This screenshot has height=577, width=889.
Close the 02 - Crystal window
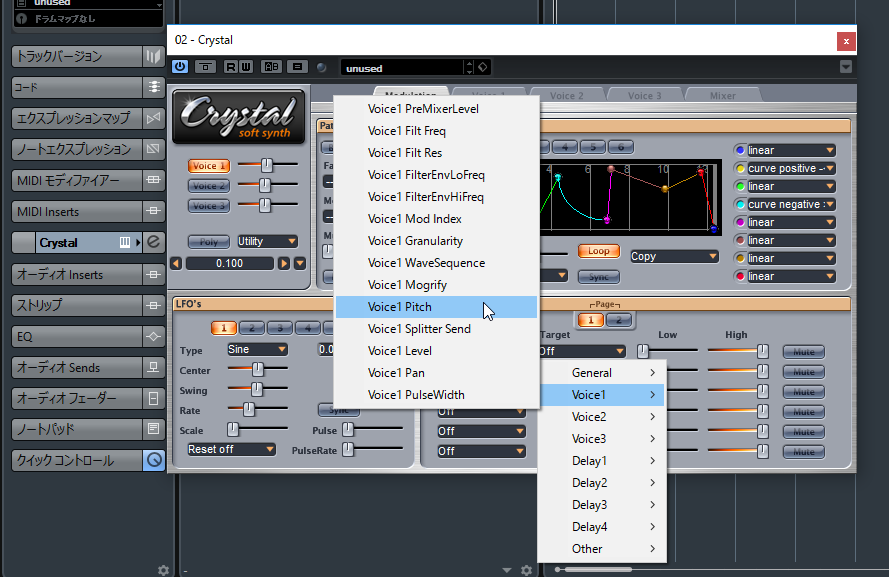[846, 41]
